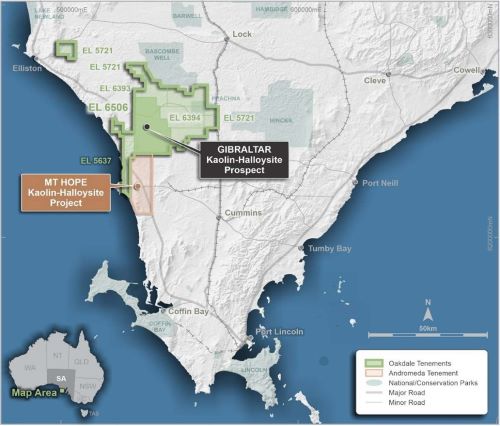Click the Port Lincoln town label
Viewport: 500px width, 426px height.
279,332
